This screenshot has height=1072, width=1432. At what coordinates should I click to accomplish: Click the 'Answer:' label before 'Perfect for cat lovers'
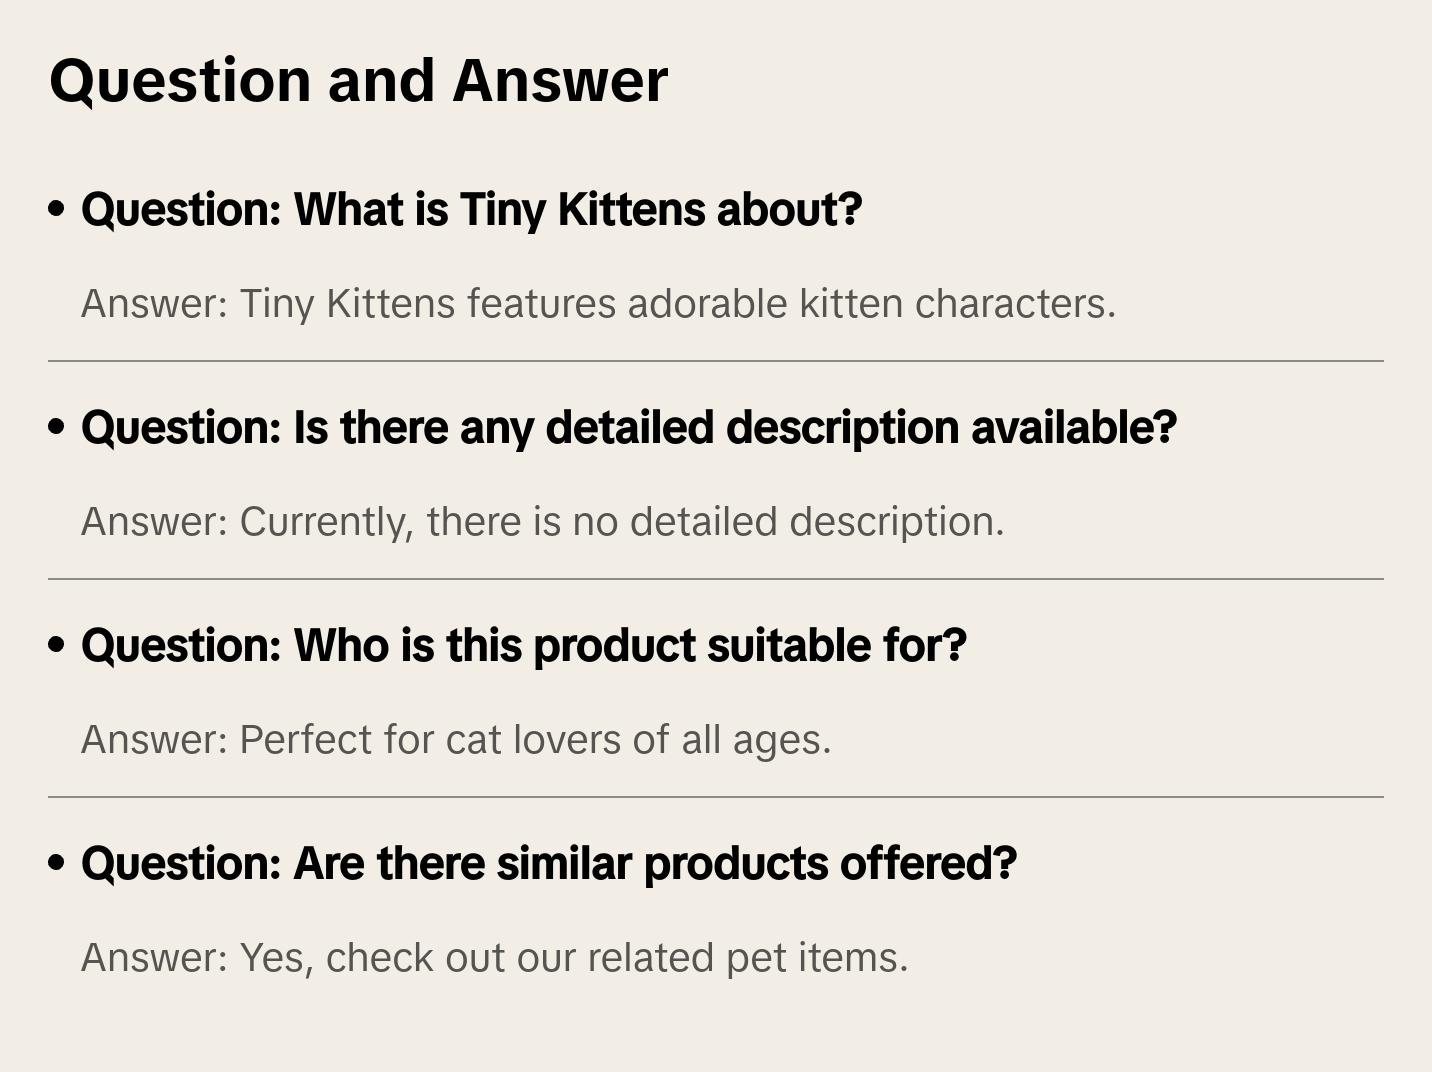(x=155, y=740)
